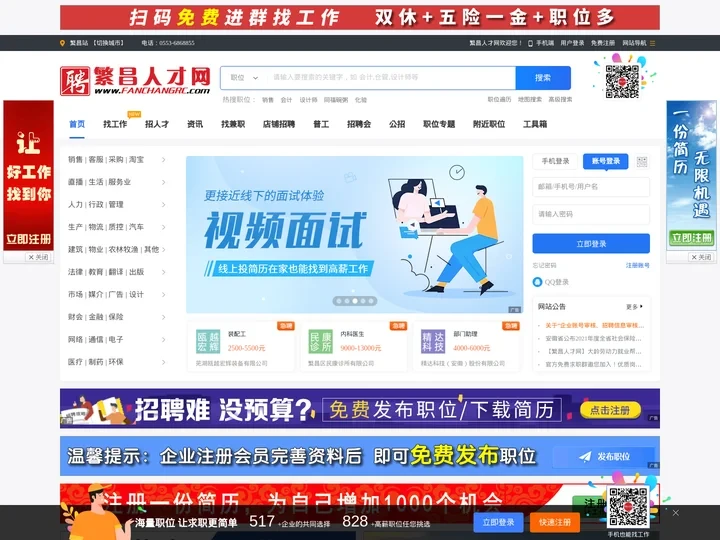Click the location pin icon by 繁昌站
720x540 pixels.
[x=62, y=43]
